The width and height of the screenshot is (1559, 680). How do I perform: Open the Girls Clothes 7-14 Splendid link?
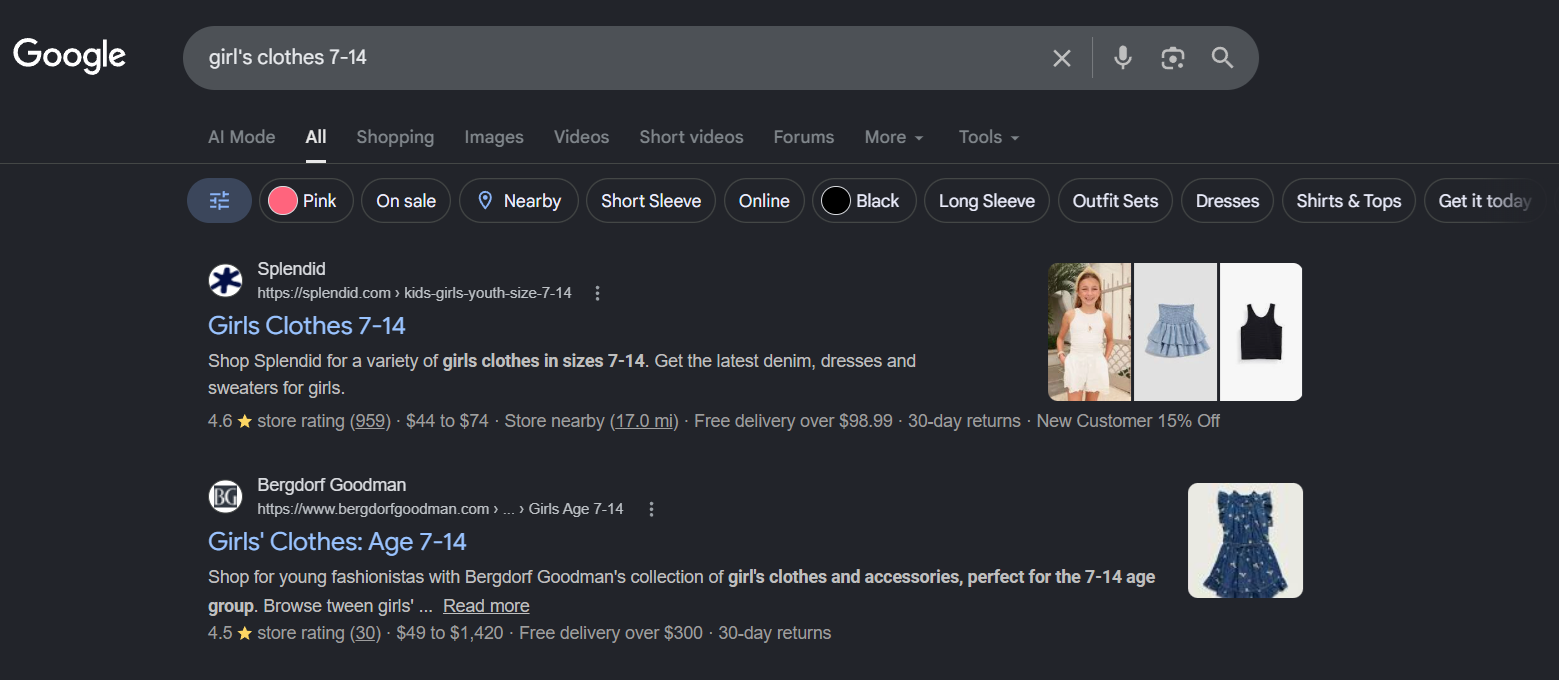pos(307,326)
